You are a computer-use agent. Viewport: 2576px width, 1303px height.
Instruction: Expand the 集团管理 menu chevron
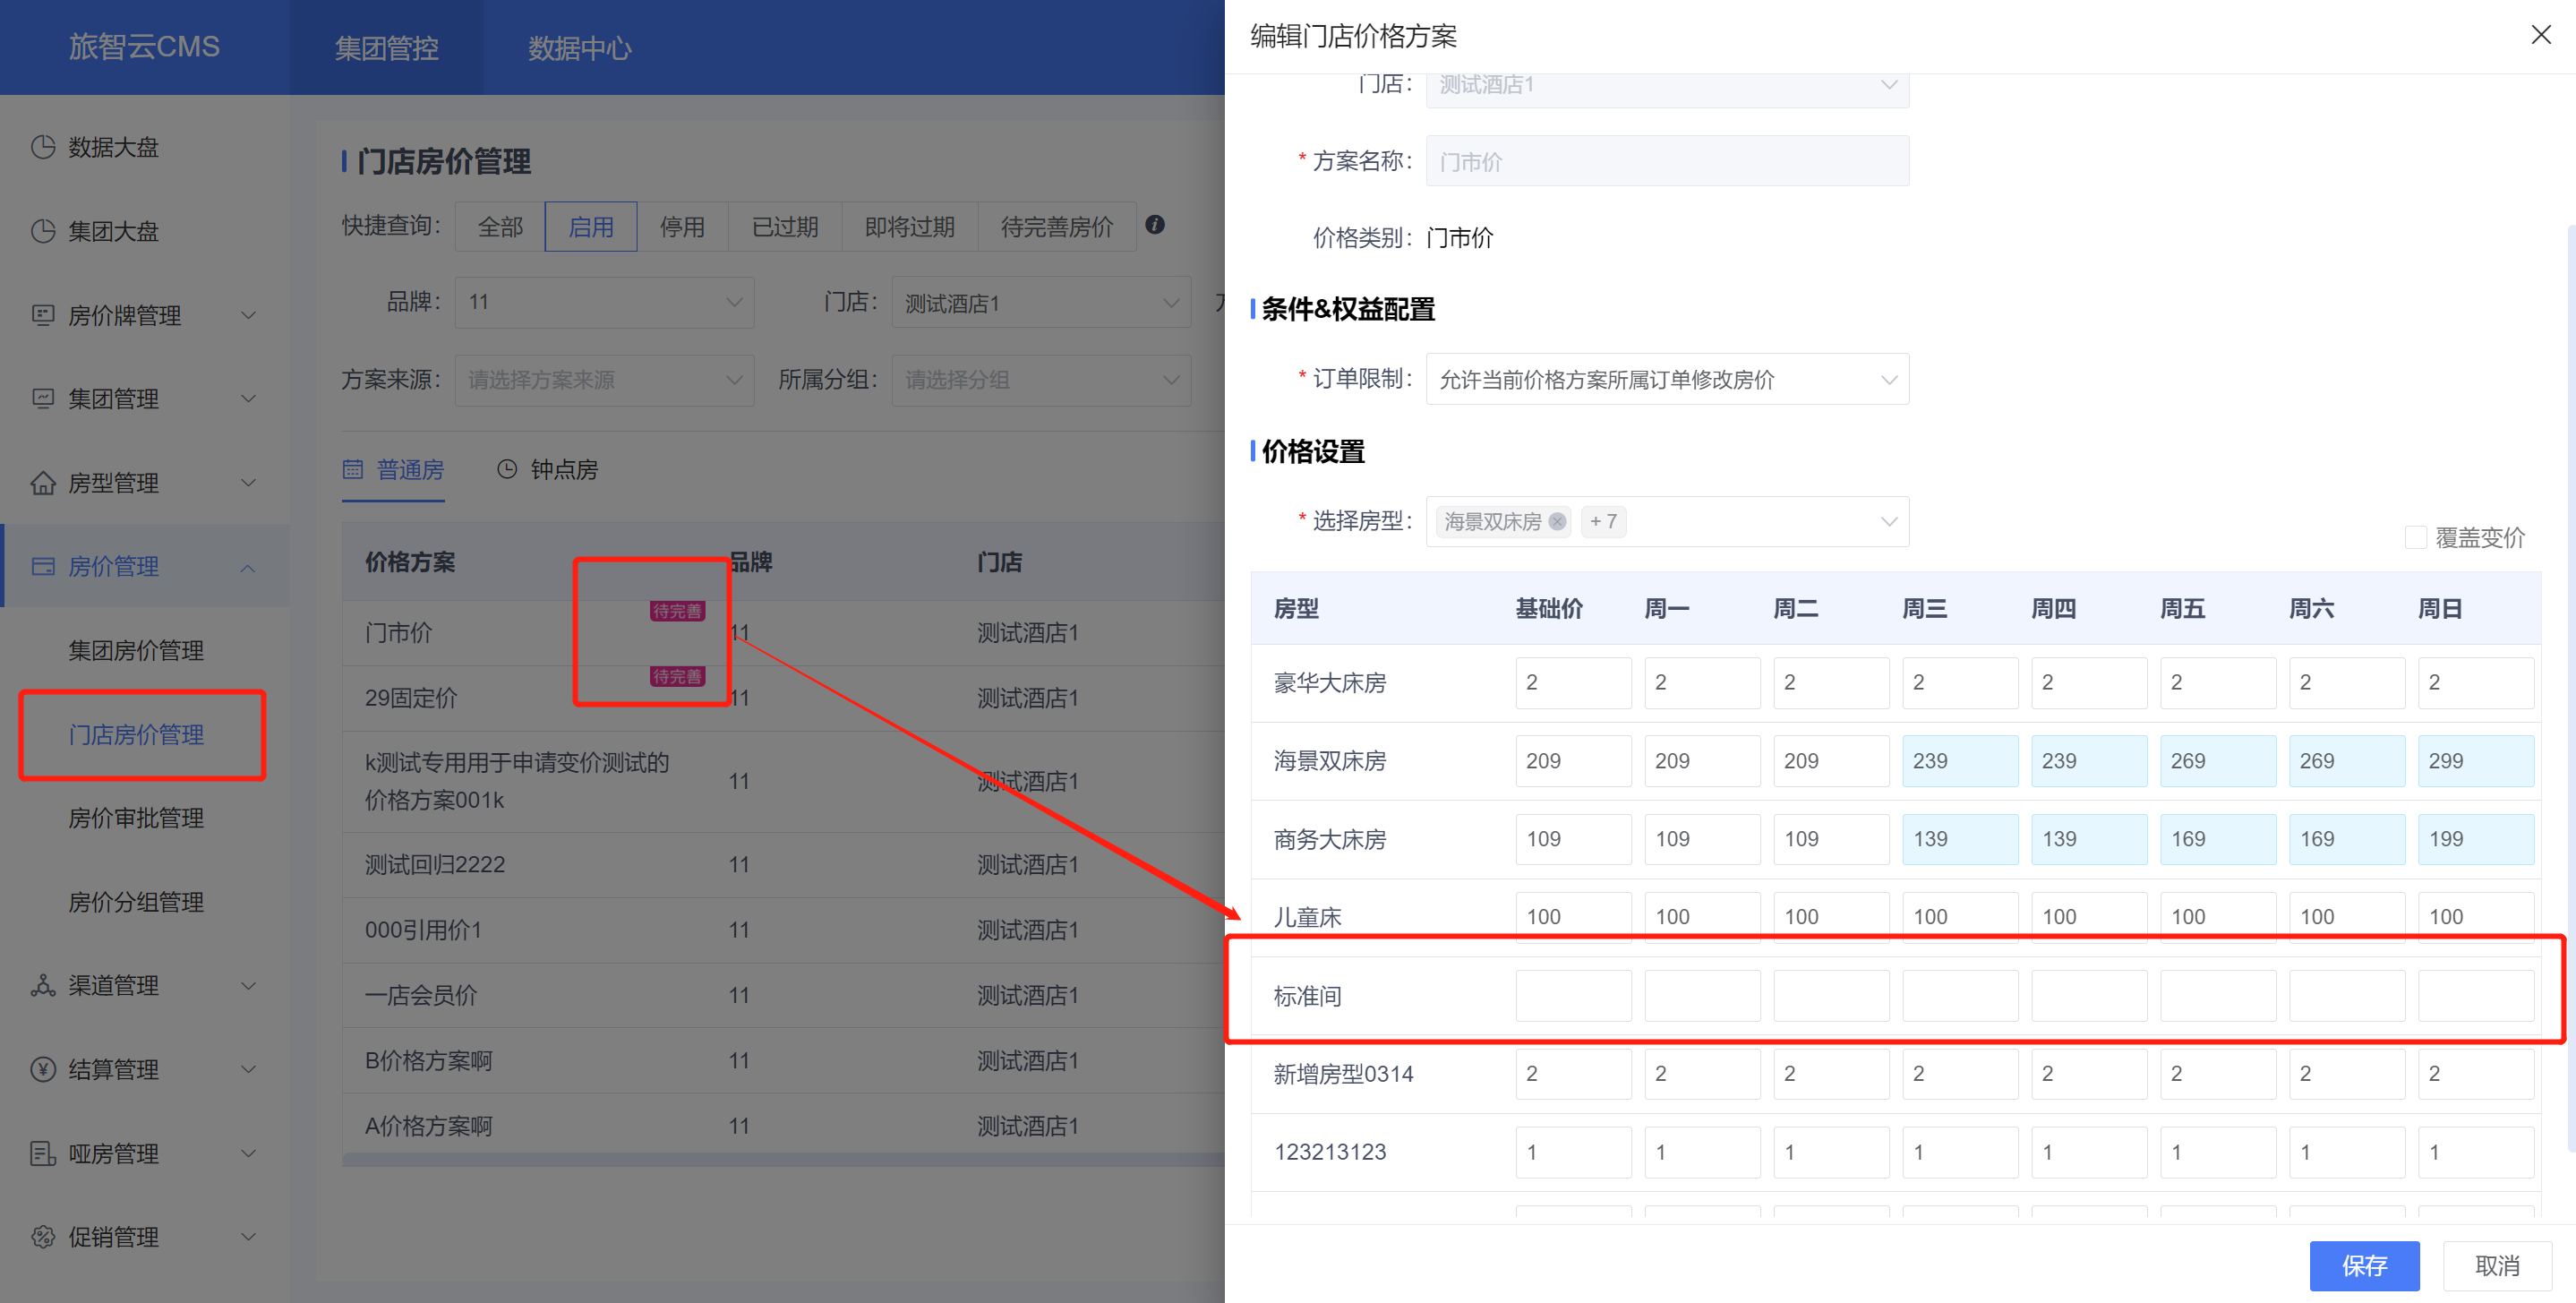tap(249, 398)
